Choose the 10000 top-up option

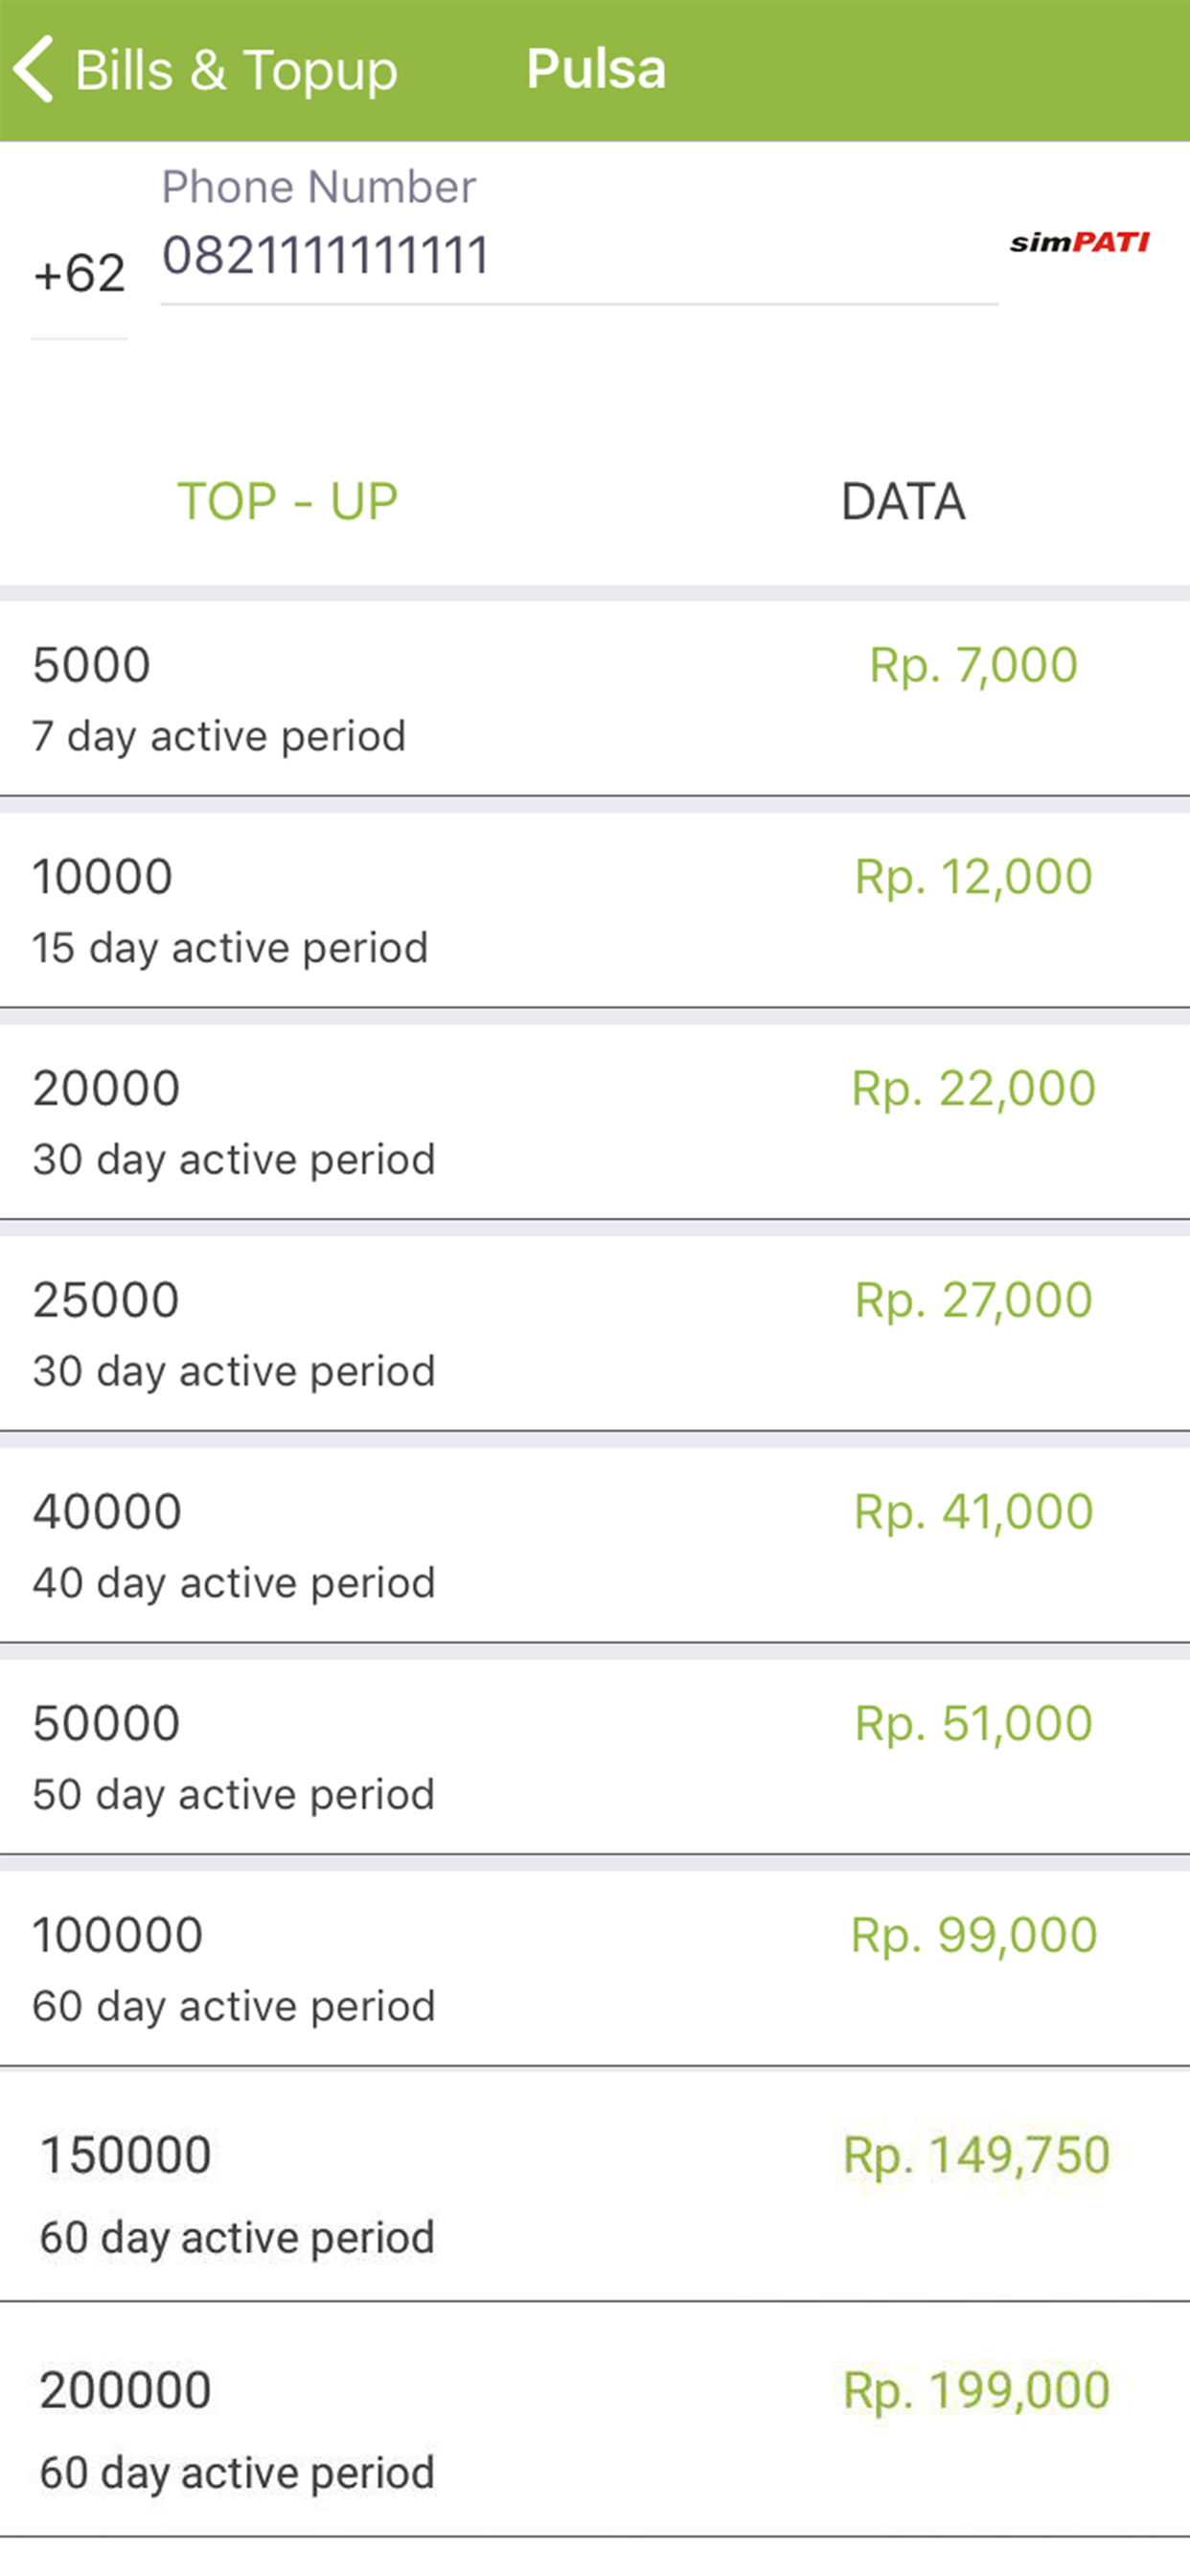tap(595, 910)
